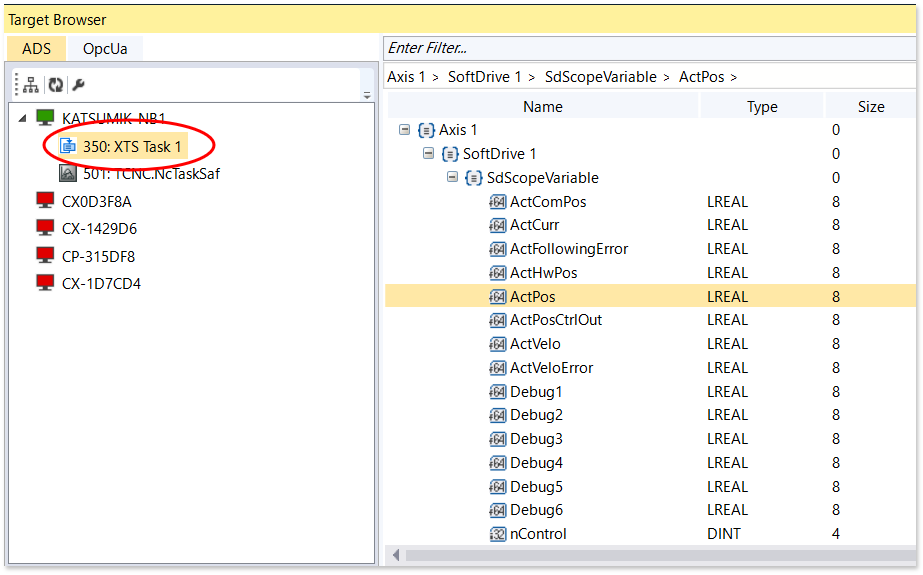The width and height of the screenshot is (923, 575).
Task: Click red computer icon of CX0D3F8A
Action: point(45,200)
